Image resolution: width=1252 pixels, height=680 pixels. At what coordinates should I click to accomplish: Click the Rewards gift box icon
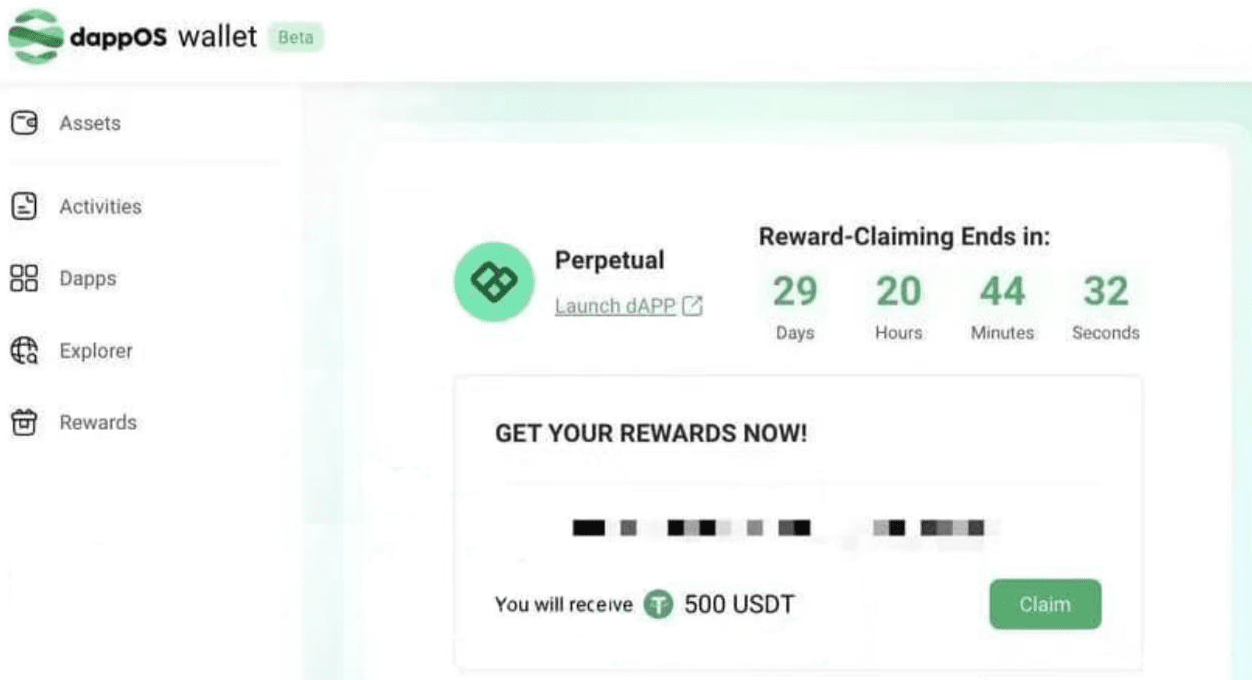click(x=24, y=422)
